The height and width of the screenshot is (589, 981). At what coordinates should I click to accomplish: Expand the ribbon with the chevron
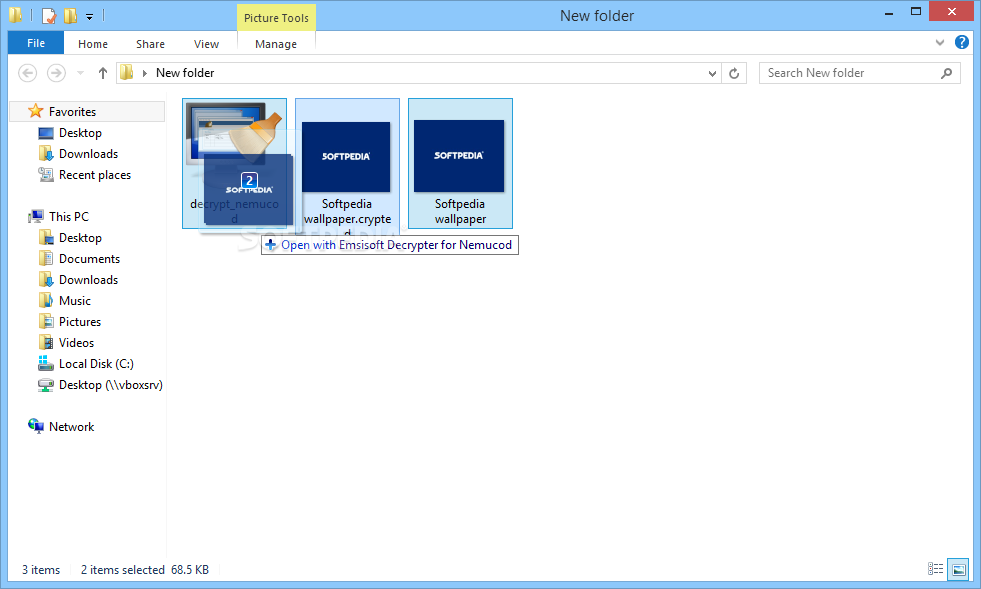coord(940,43)
